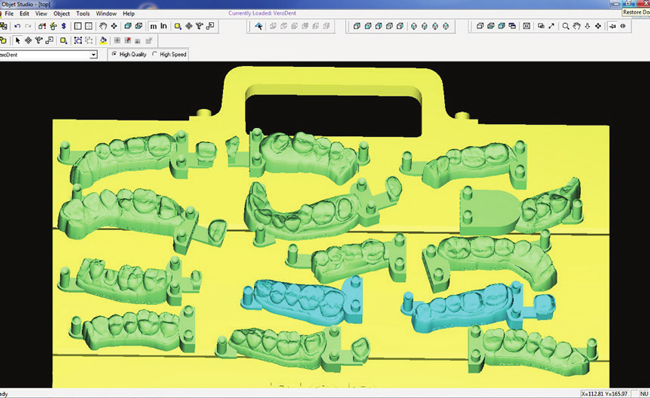Click the blue Select All icon

point(78,40)
